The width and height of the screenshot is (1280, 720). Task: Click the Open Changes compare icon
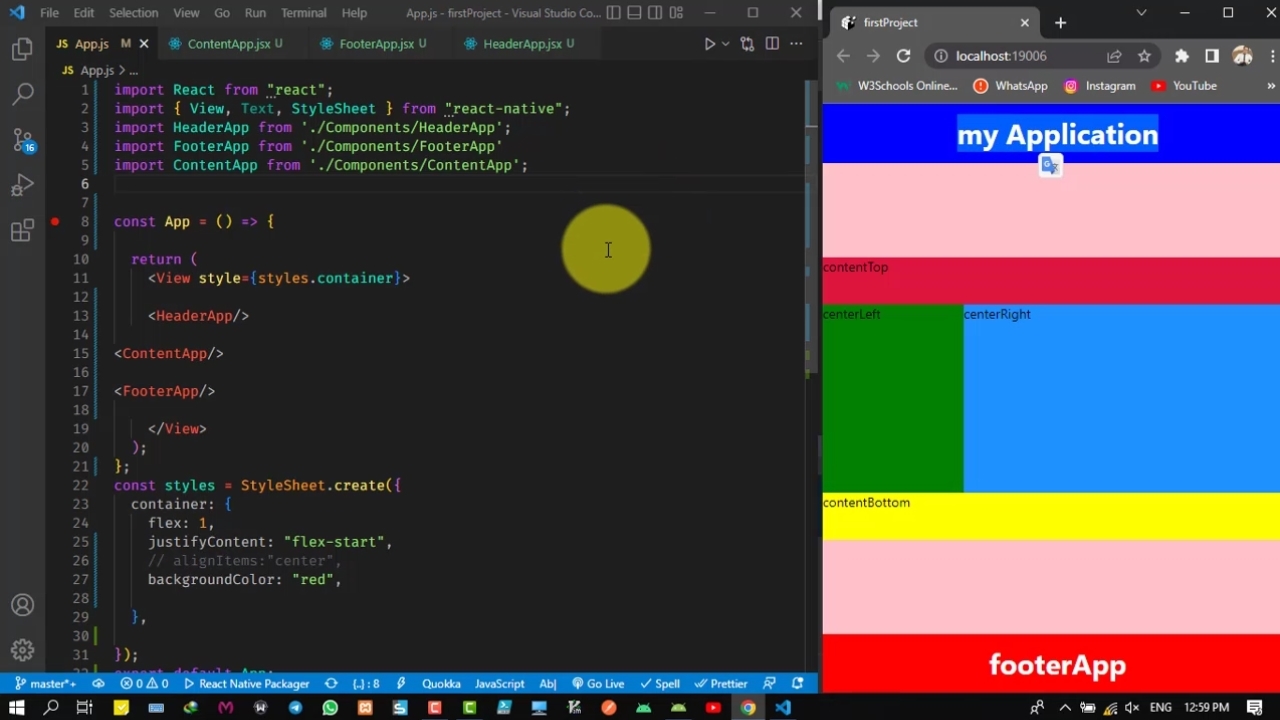click(x=747, y=44)
